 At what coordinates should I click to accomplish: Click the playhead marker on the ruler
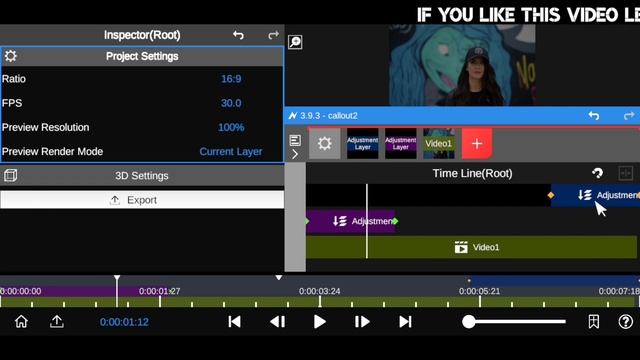click(x=117, y=278)
